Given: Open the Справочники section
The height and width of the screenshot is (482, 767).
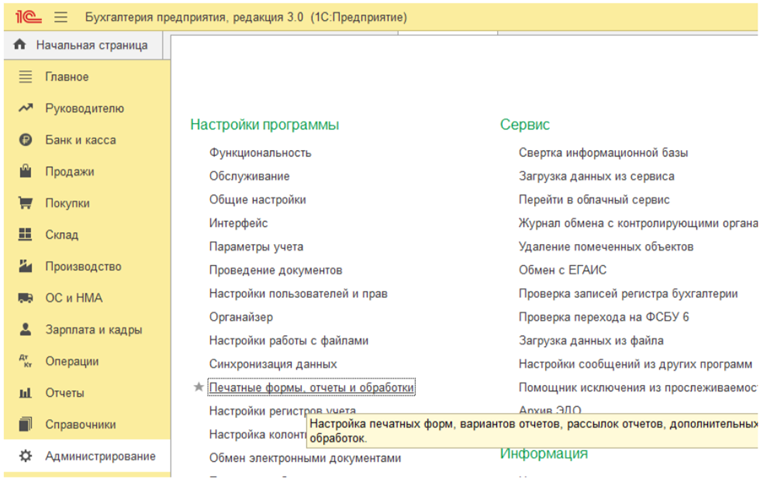Looking at the screenshot, I should click(80, 424).
